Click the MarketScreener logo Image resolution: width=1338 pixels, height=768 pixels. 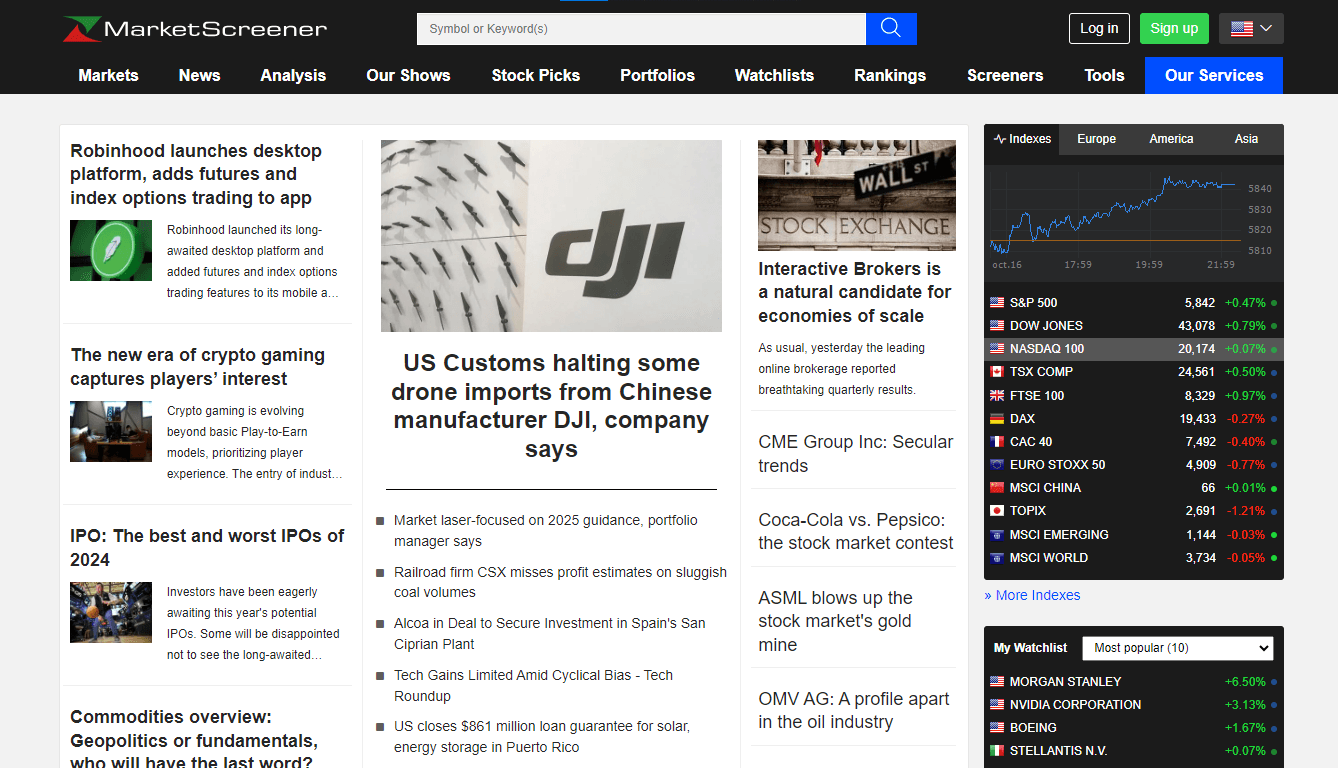tap(195, 29)
